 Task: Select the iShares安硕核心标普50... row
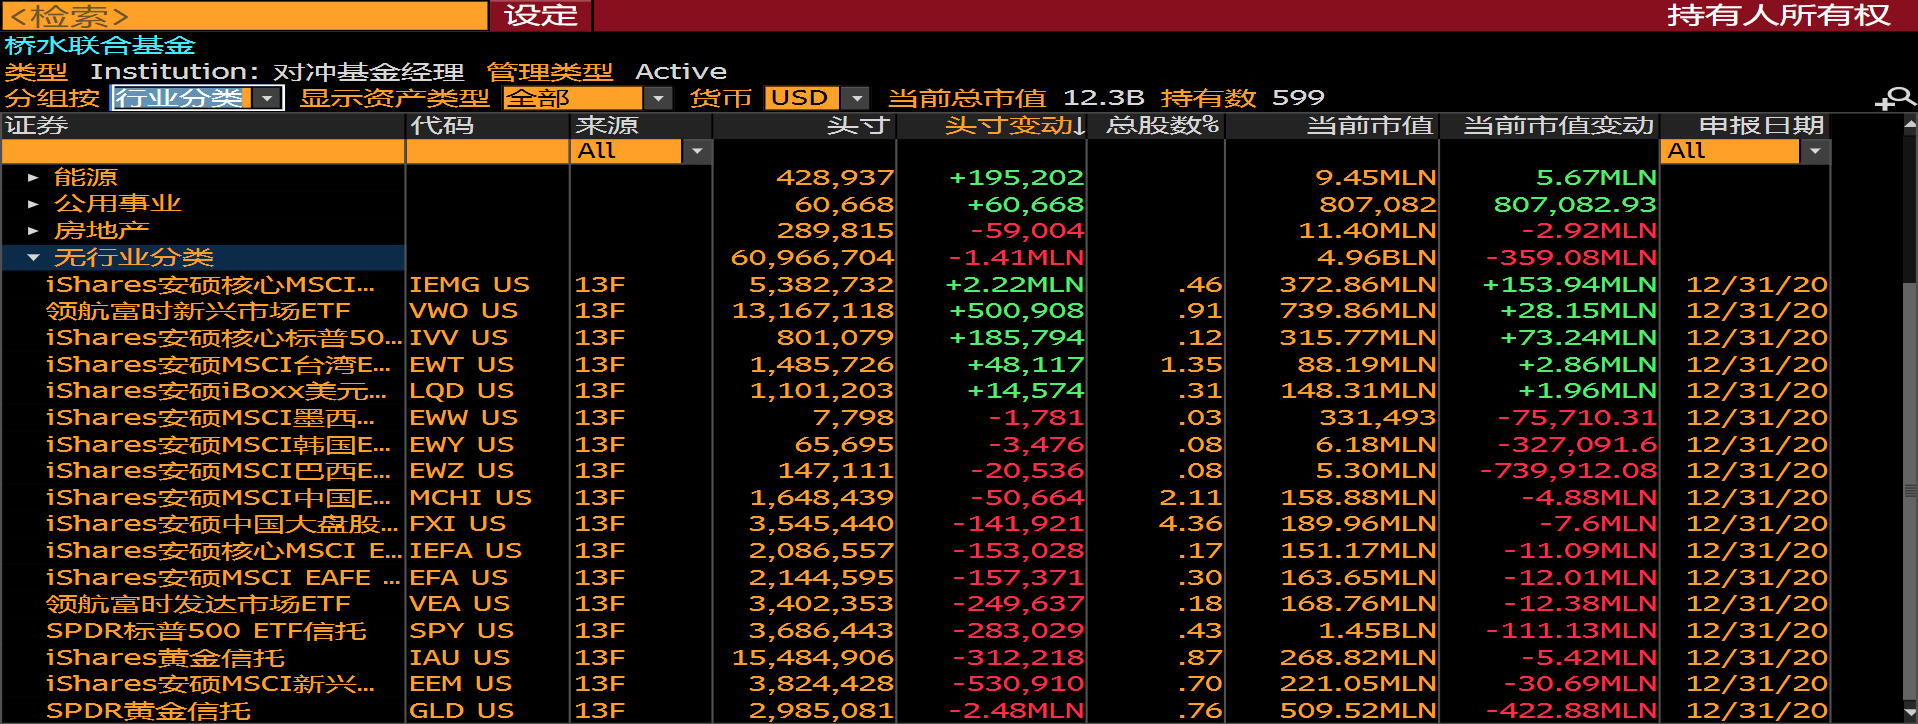915,338
